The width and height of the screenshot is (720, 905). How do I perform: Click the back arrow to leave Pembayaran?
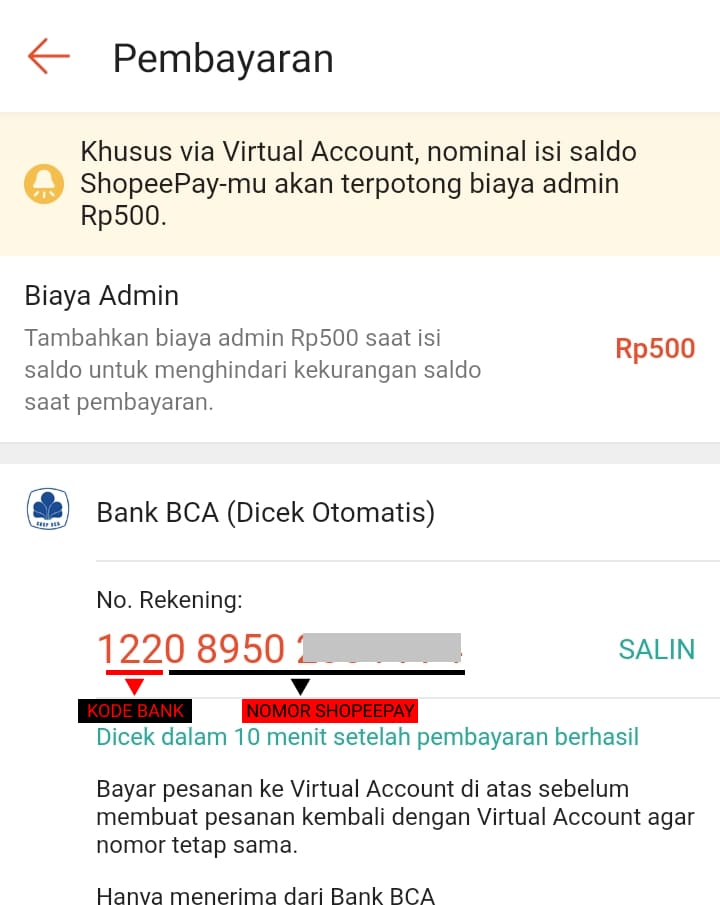(x=44, y=58)
